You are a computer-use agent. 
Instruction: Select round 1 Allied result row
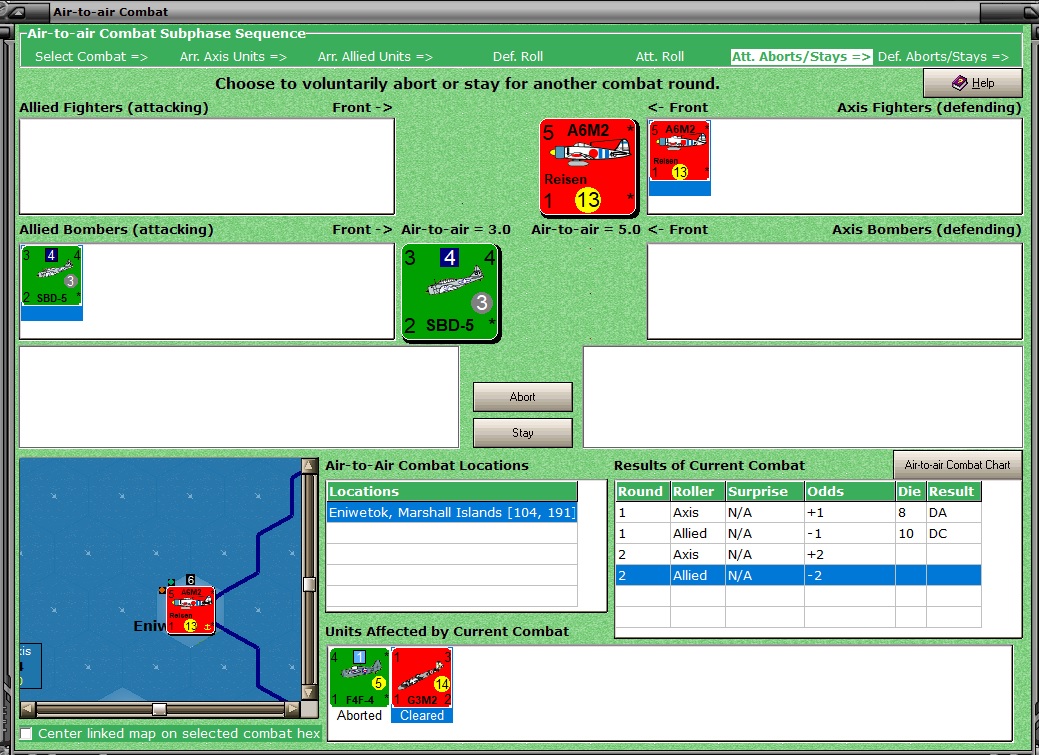pos(798,534)
